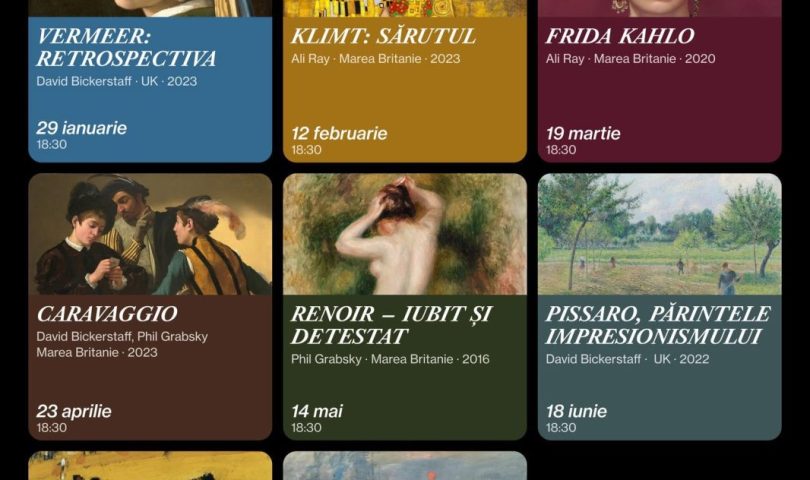Open the Frida Kahlo film title
Viewport: 810px width, 480px height.
coord(620,36)
